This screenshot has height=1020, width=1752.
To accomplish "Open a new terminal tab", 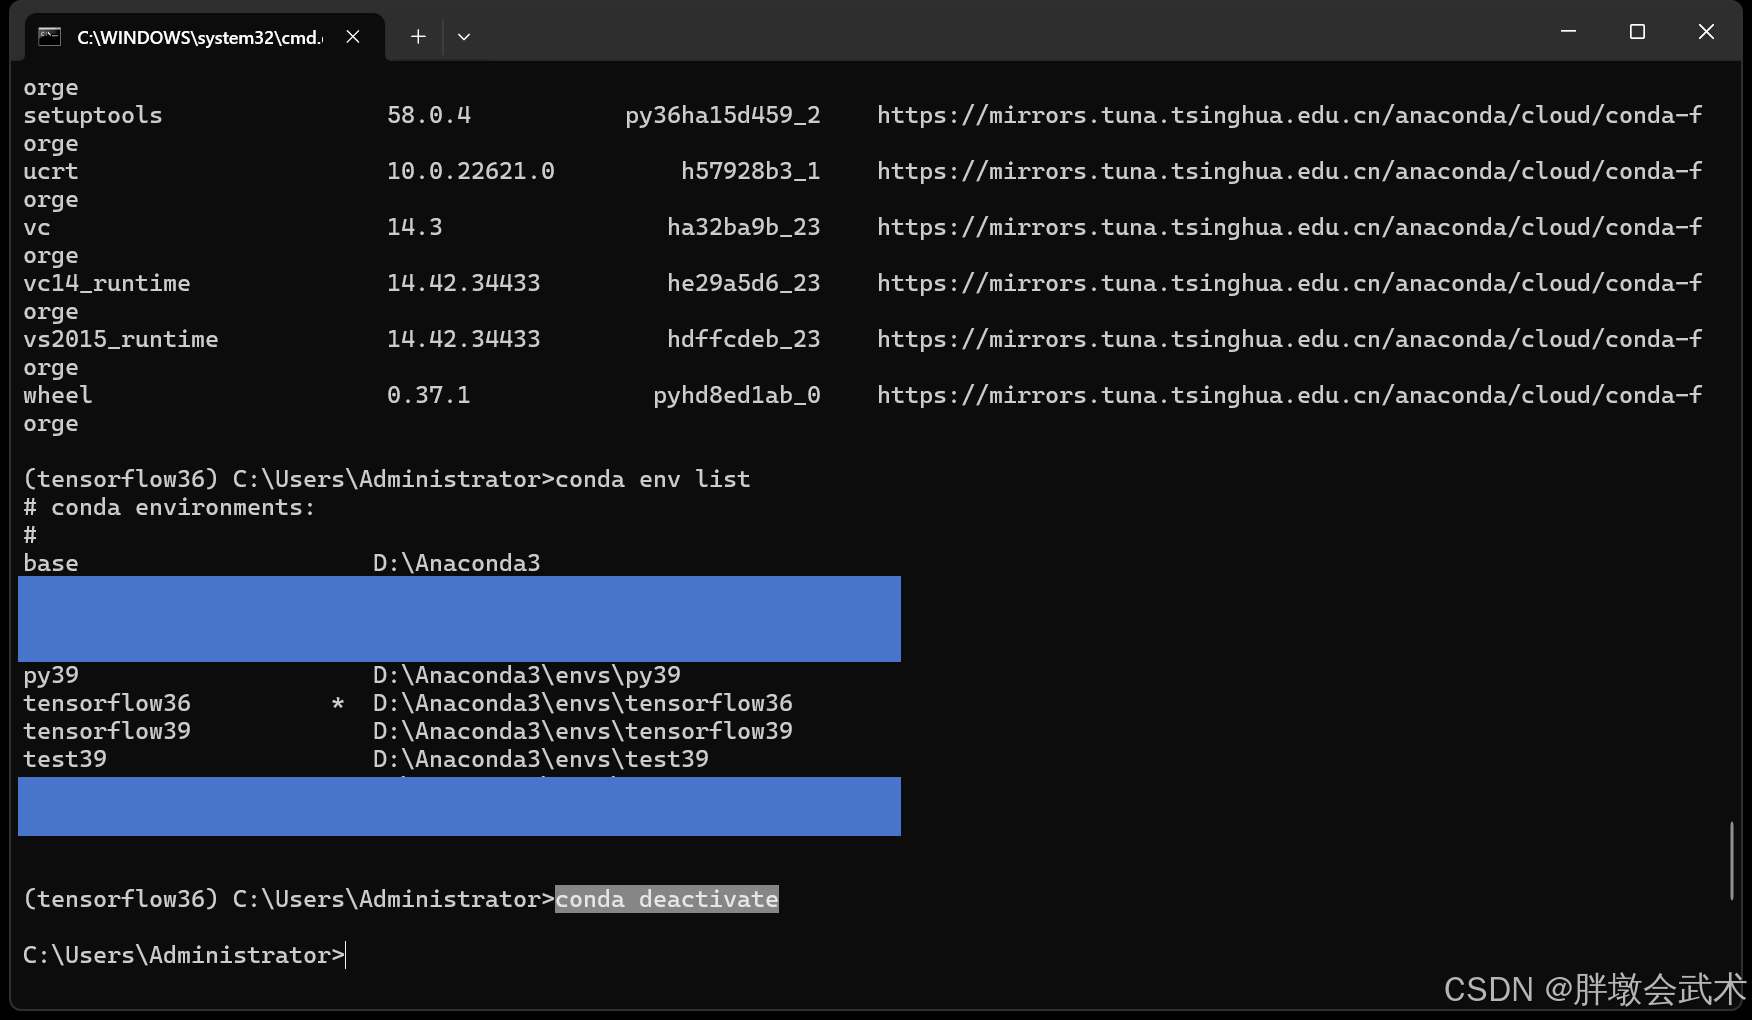I will [418, 37].
